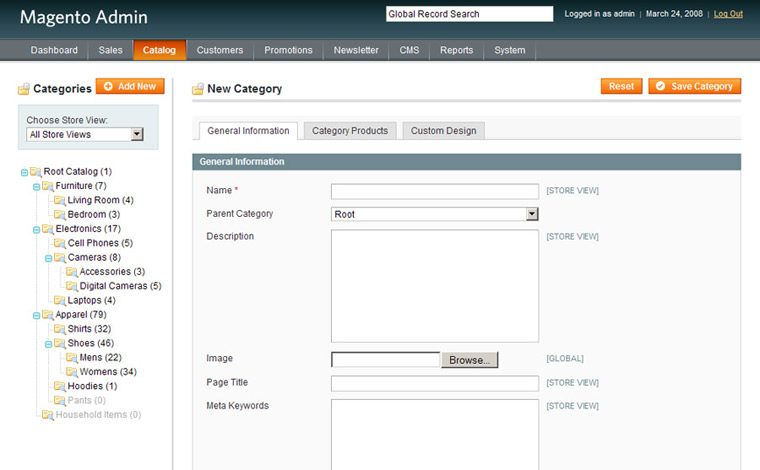Click the Cell Phones folder icon
The image size is (760, 470).
pos(60,243)
